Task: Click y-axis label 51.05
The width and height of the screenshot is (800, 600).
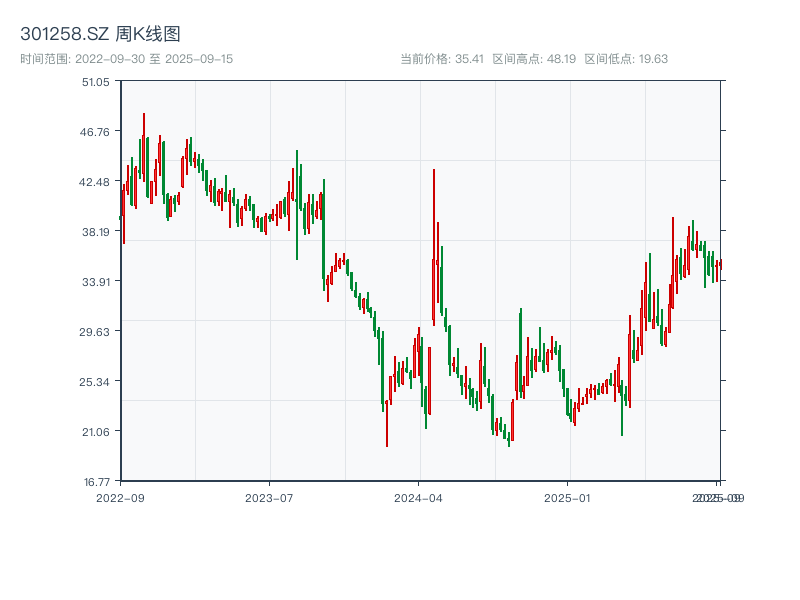Action: pos(96,82)
